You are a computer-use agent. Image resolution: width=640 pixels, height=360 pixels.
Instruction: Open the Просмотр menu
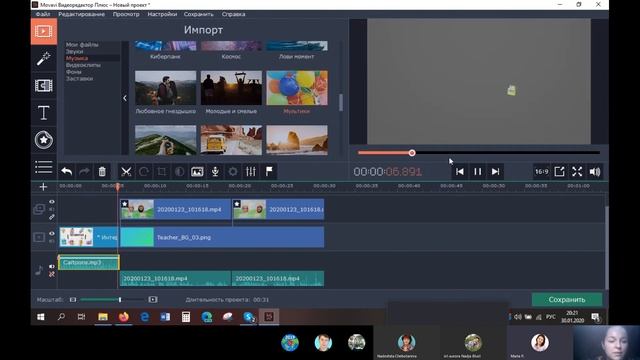pos(126,14)
